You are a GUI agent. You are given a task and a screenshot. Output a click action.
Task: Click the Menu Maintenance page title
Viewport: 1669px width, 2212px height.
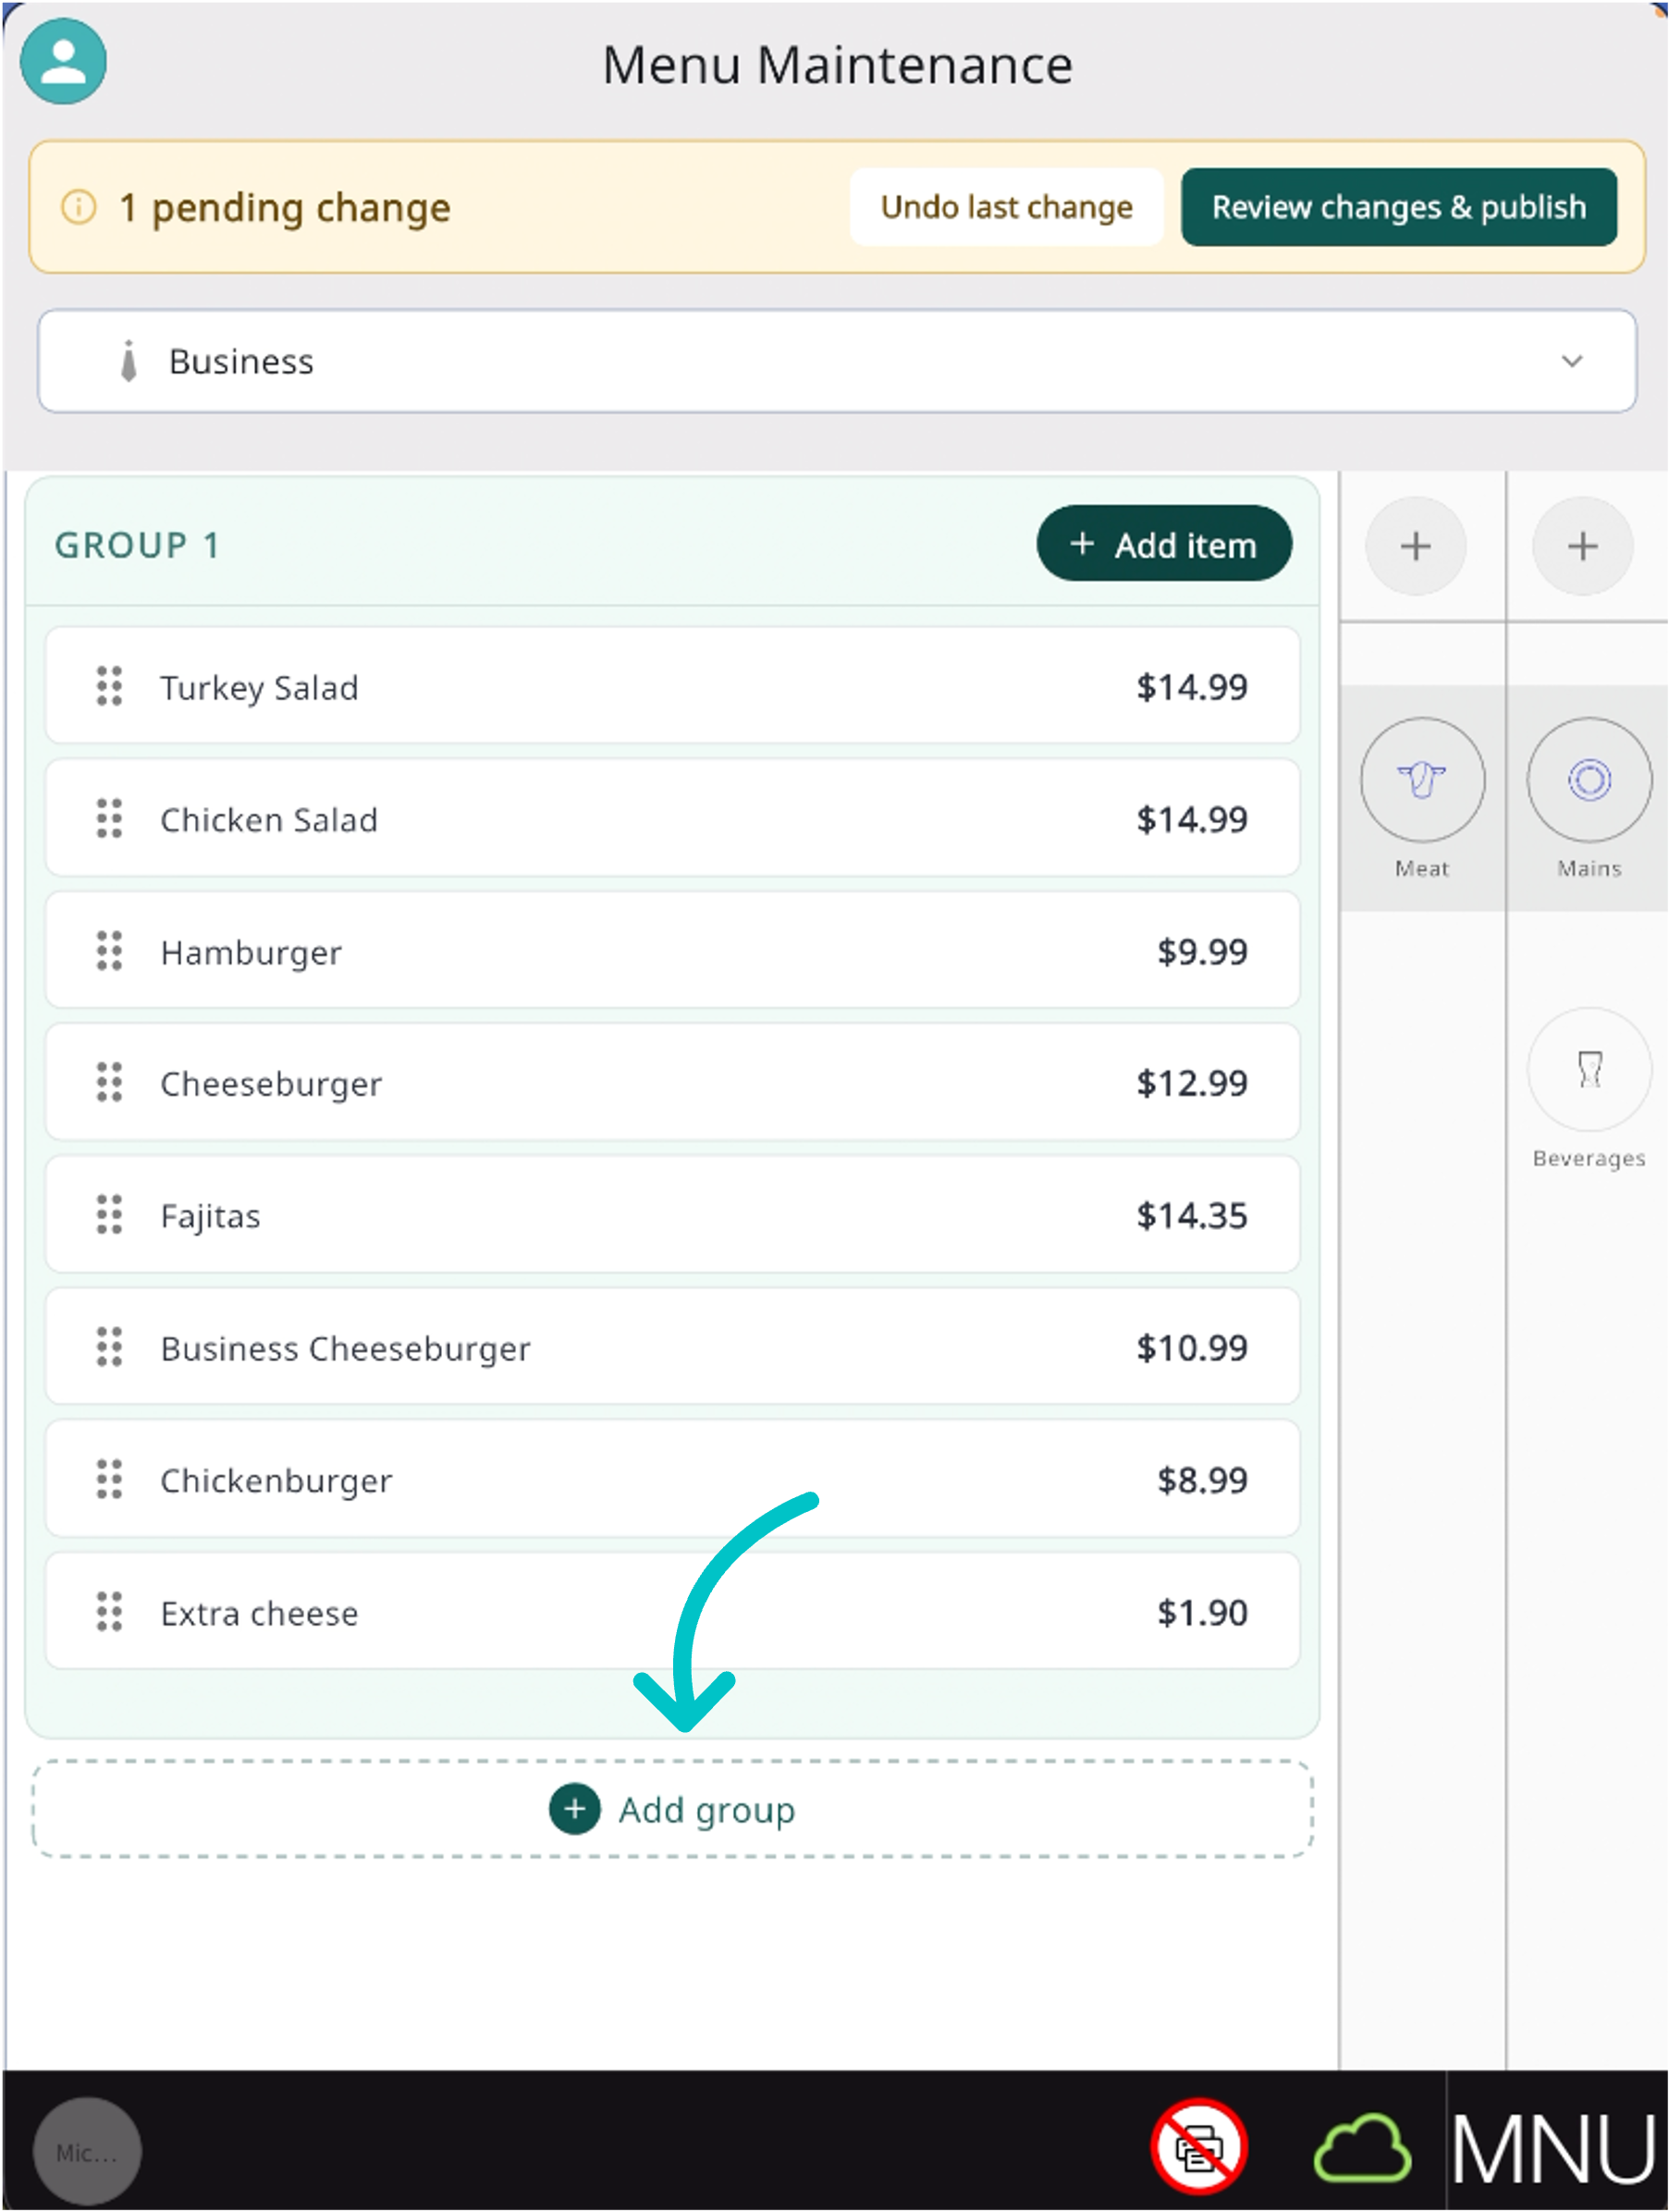tap(837, 65)
